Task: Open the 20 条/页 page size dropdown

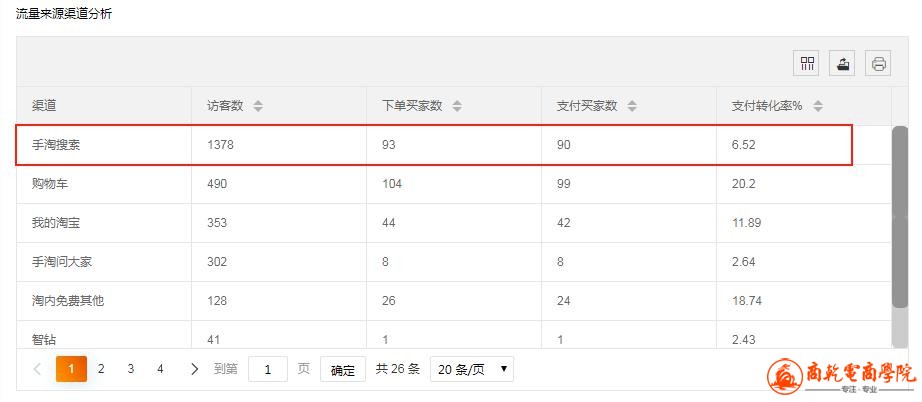Action: coord(472,369)
